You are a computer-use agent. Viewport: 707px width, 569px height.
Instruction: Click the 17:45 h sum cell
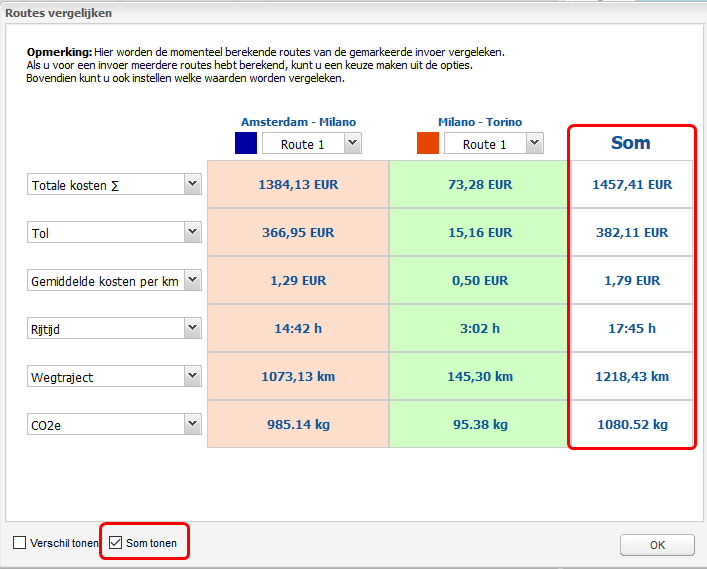coord(632,328)
